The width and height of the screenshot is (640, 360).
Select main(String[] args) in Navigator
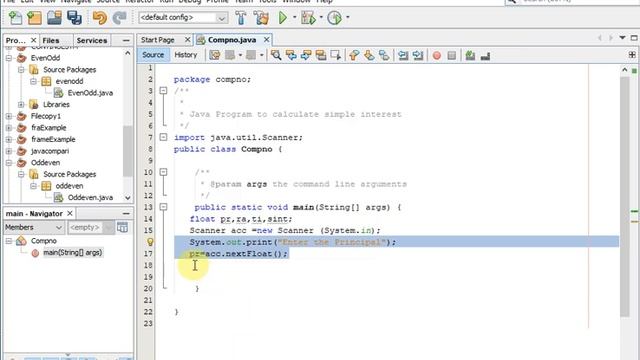pos(73,253)
